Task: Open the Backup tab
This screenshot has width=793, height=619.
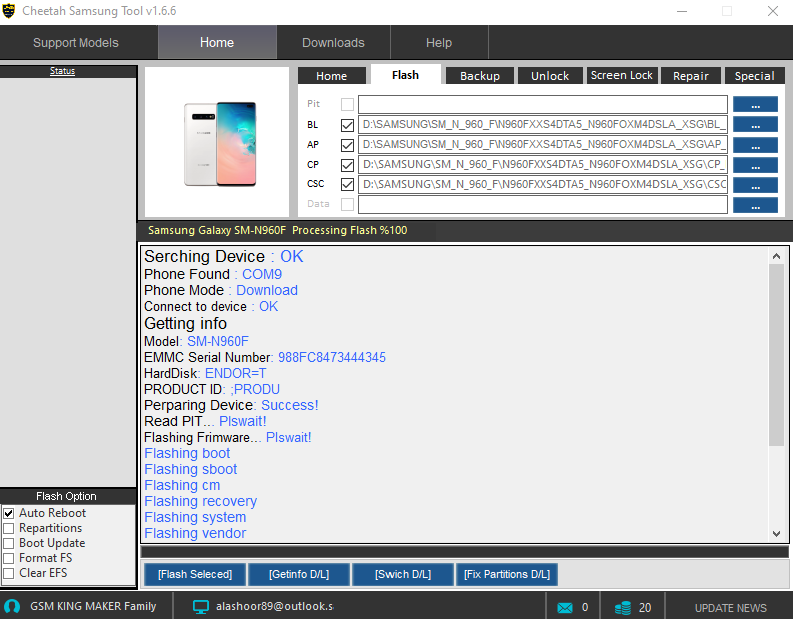Action: 480,76
